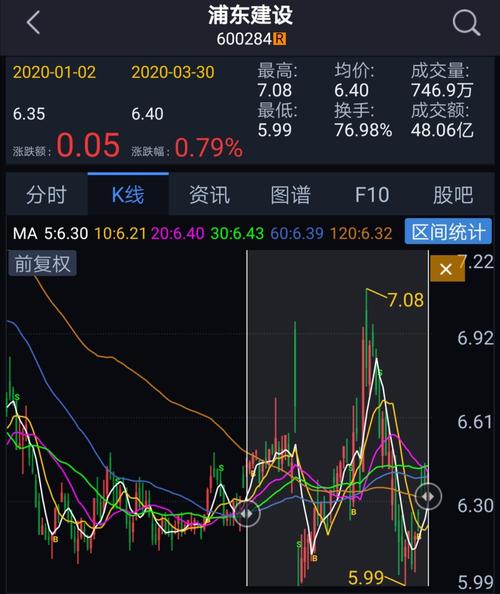The width and height of the screenshot is (500, 594).
Task: Tap the 换手 value 76.98%
Action: 363,130
